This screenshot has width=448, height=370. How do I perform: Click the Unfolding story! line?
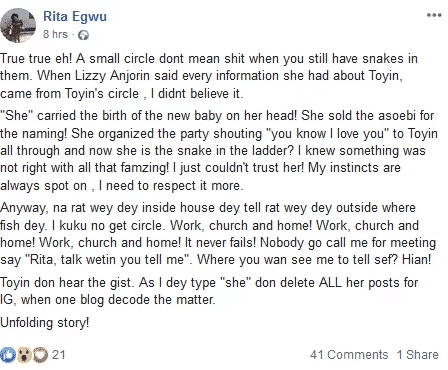[45, 323]
